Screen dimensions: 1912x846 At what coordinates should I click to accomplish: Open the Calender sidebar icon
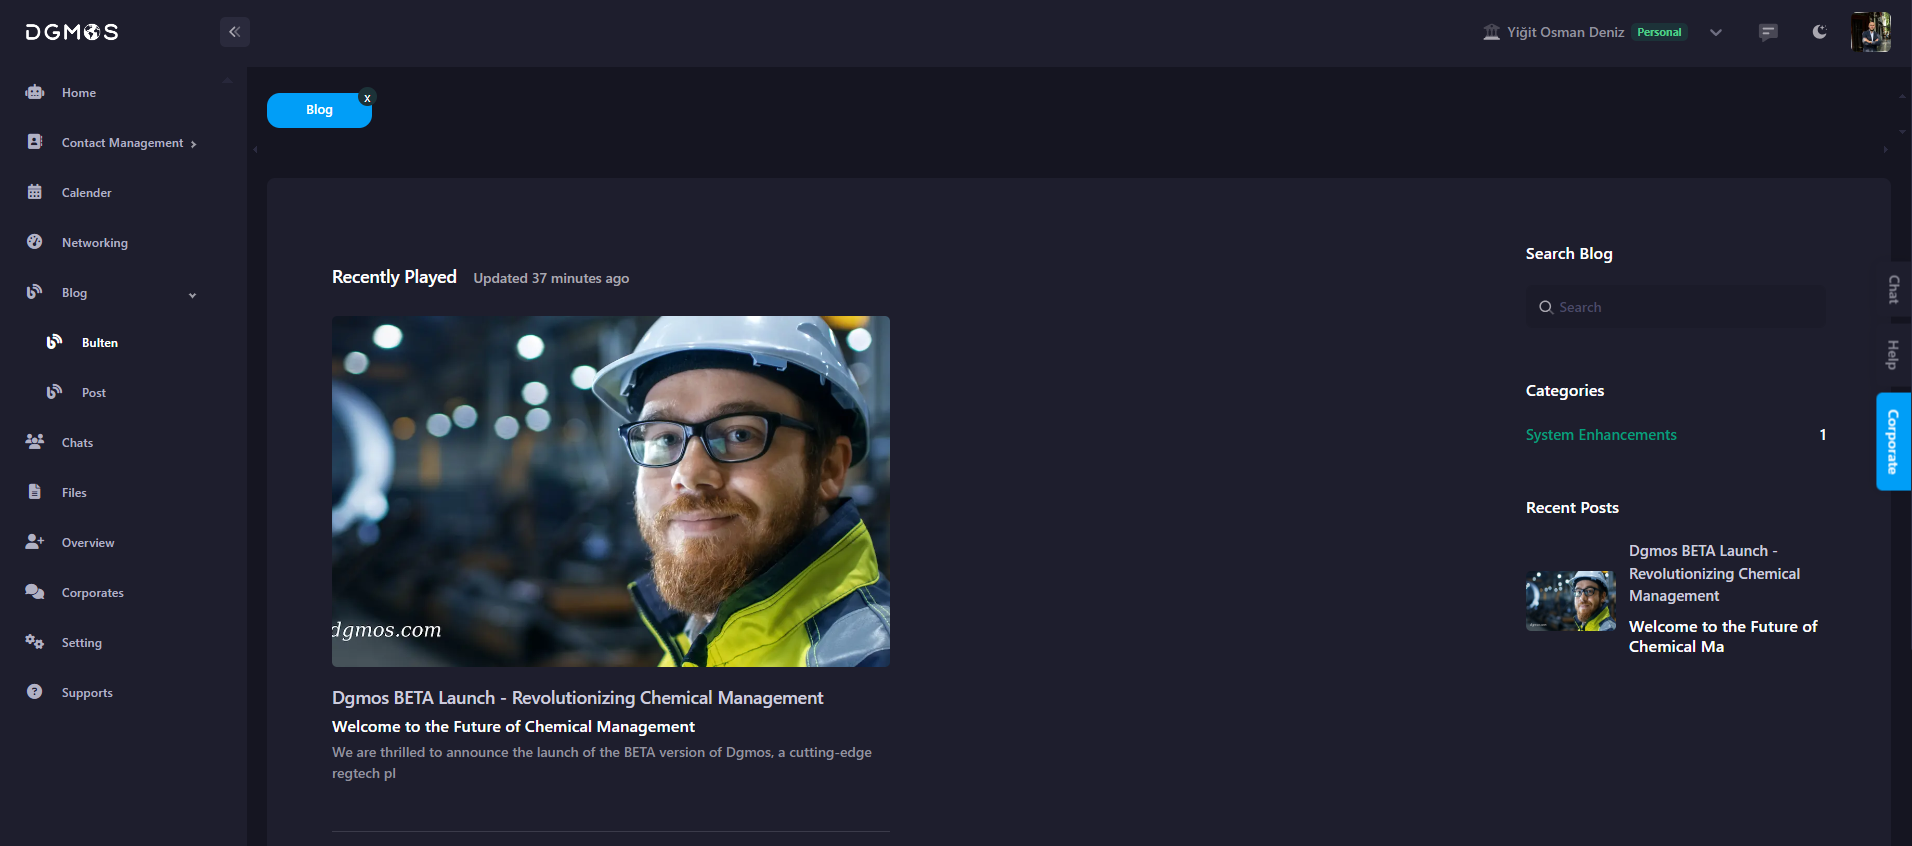[35, 192]
